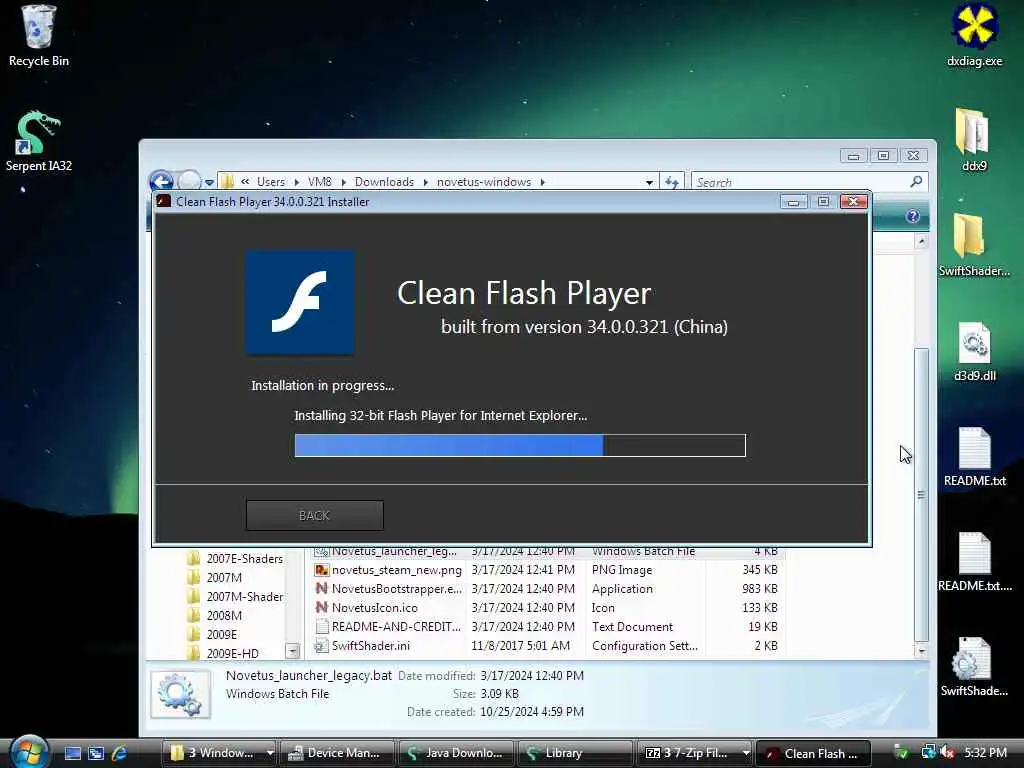The height and width of the screenshot is (768, 1024).
Task: Minimize the Clean Flash Player installer
Action: click(x=793, y=202)
